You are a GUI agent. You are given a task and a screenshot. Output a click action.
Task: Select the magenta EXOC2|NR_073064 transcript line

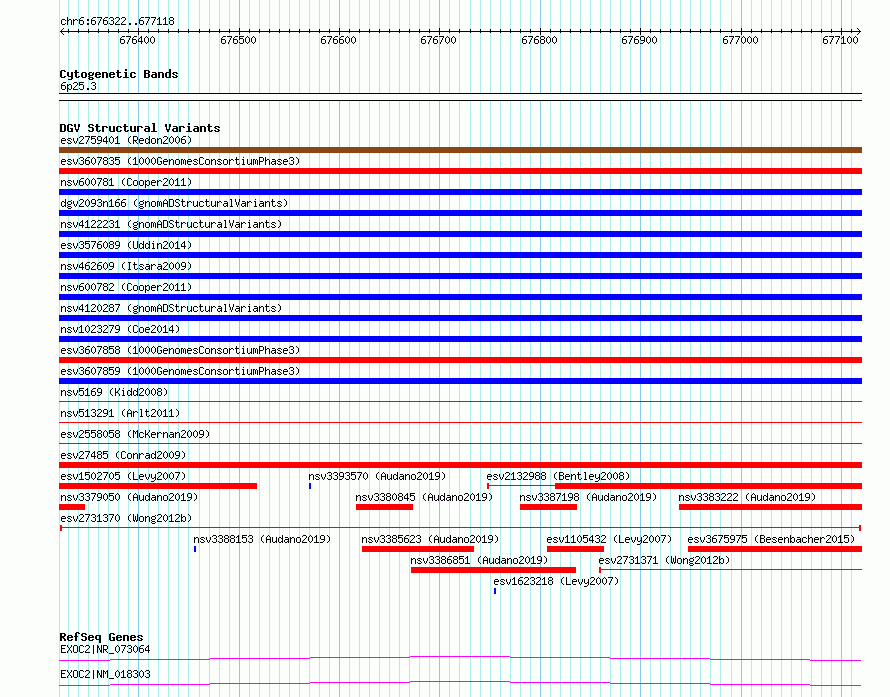tap(460, 658)
